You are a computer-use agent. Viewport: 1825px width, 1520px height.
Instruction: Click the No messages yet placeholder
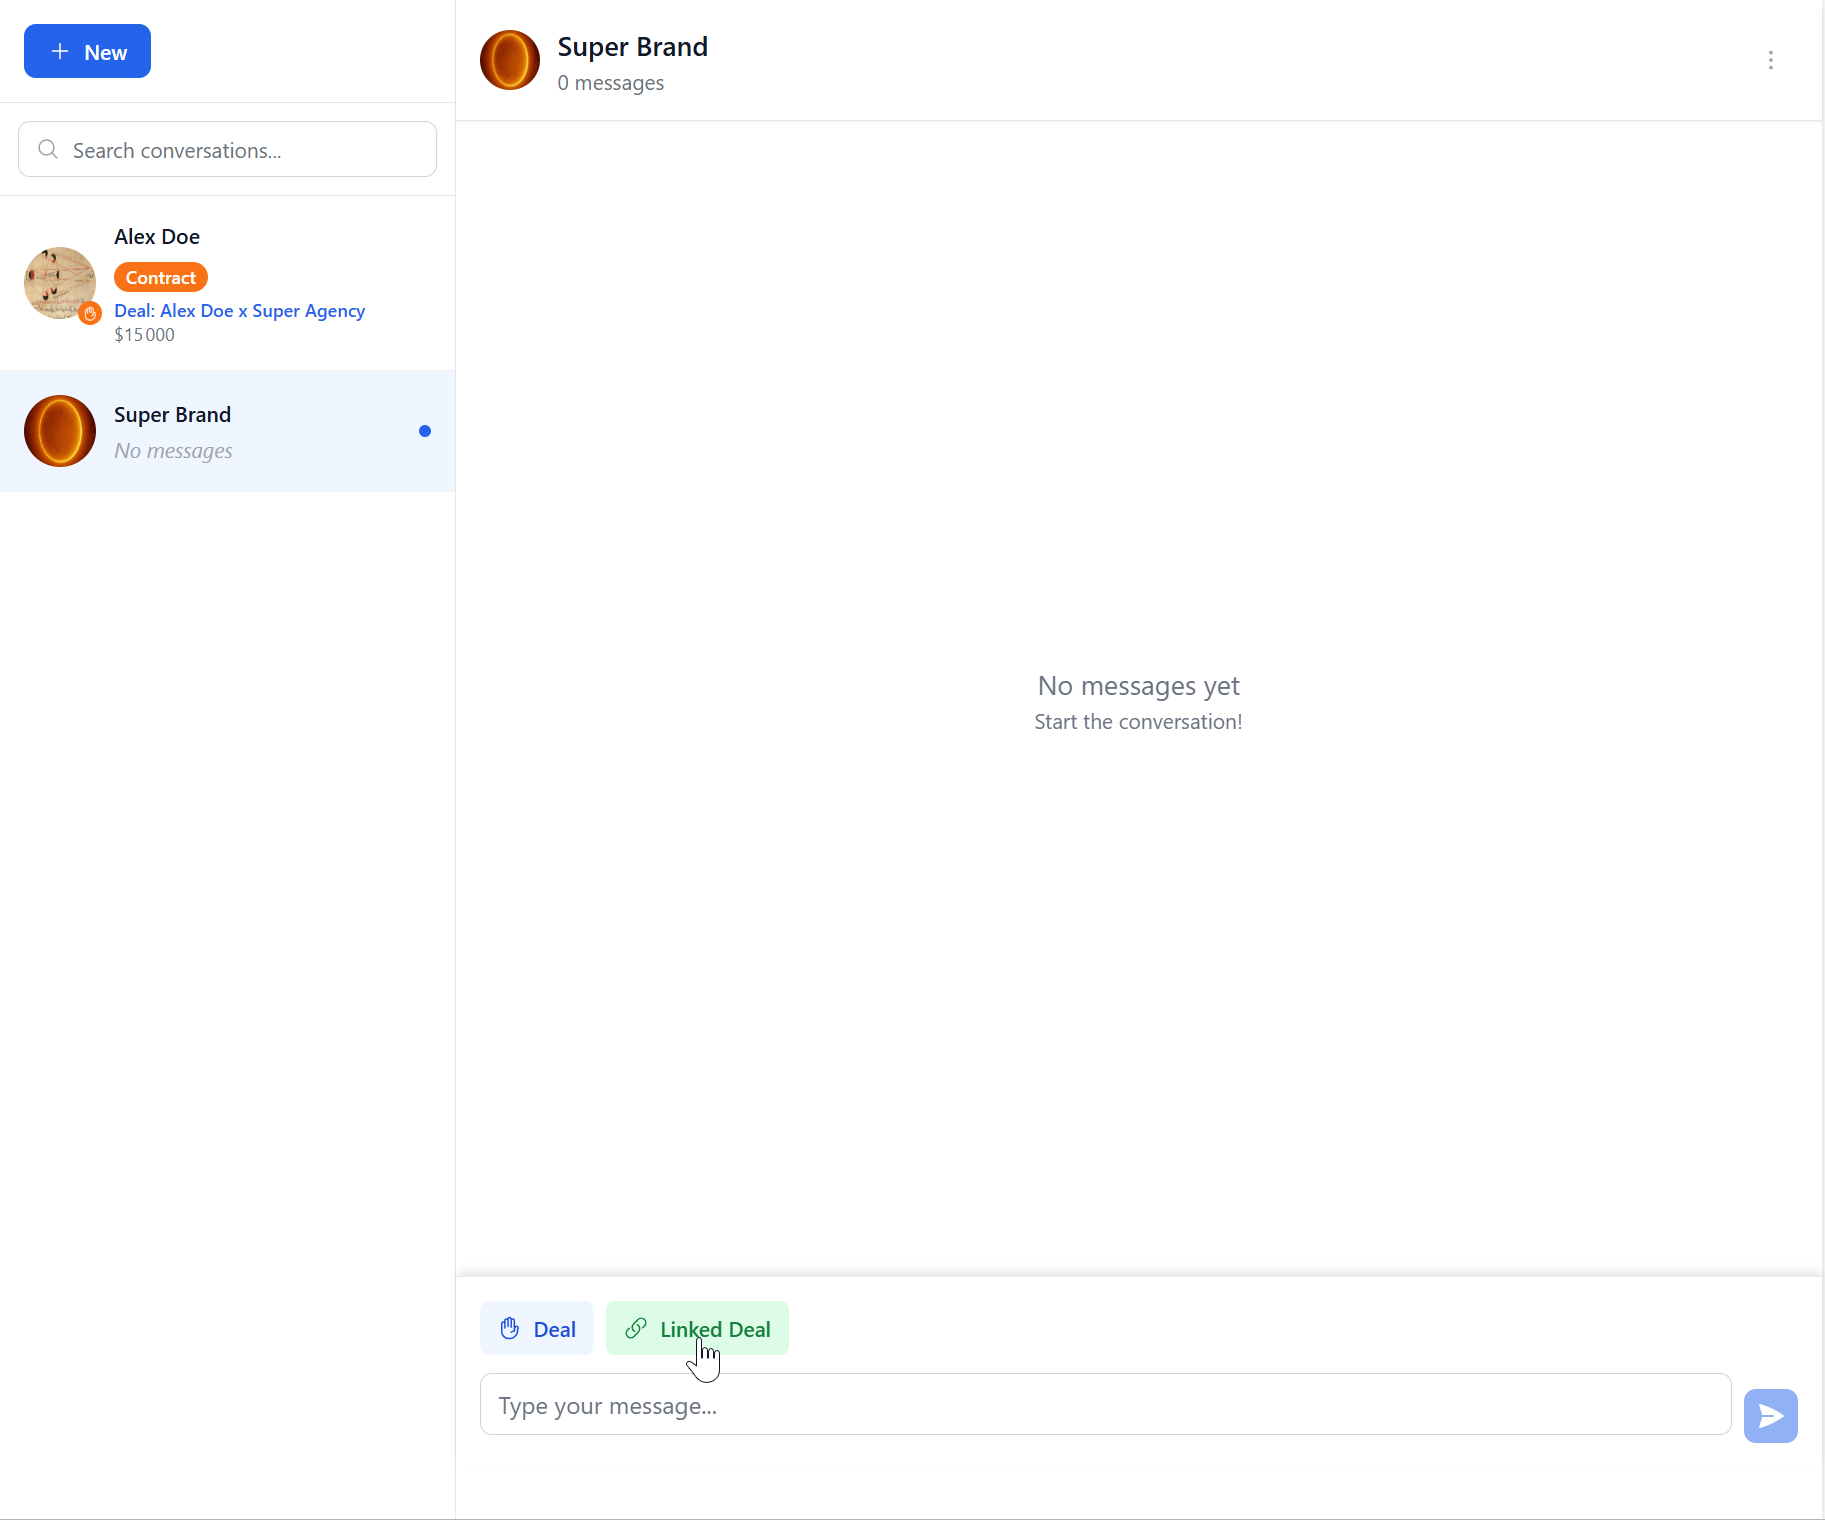pyautogui.click(x=1138, y=686)
